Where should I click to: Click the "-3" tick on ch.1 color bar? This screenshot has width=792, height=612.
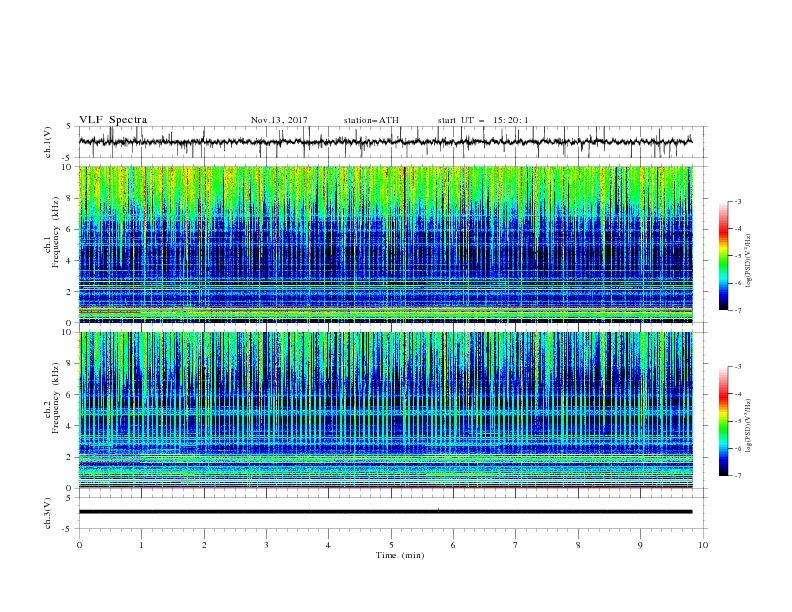737,201
